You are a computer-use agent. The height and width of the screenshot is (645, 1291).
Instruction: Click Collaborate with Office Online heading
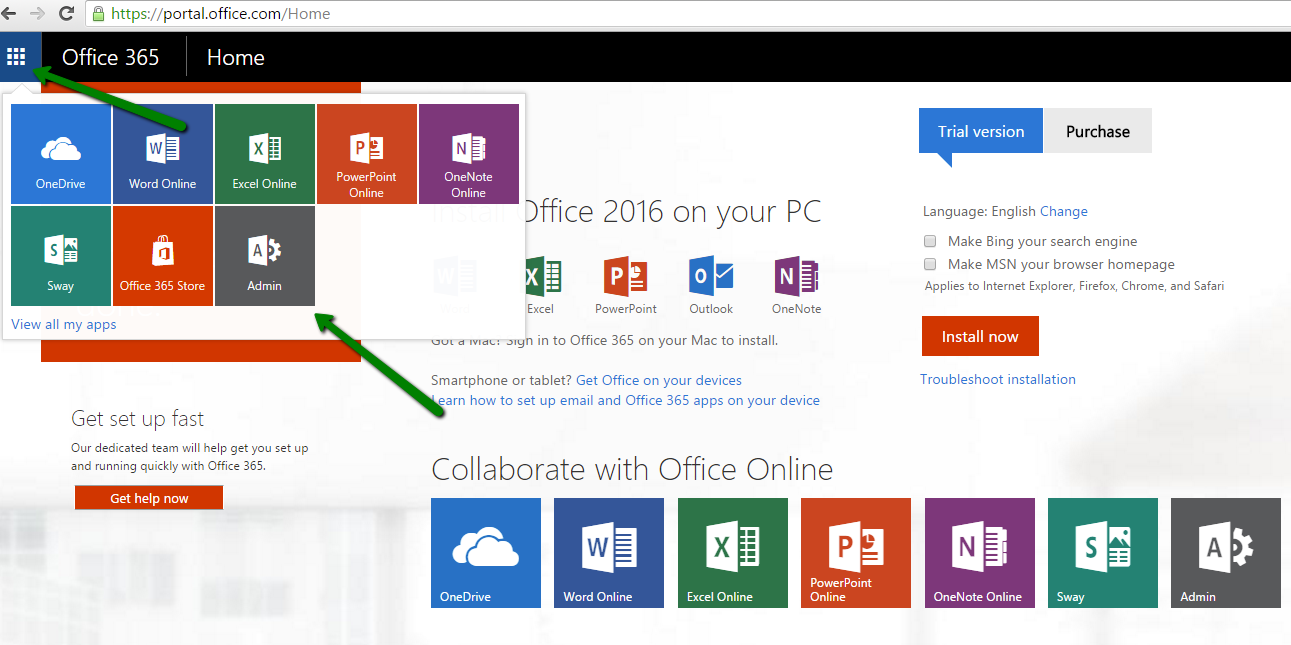coord(632,469)
